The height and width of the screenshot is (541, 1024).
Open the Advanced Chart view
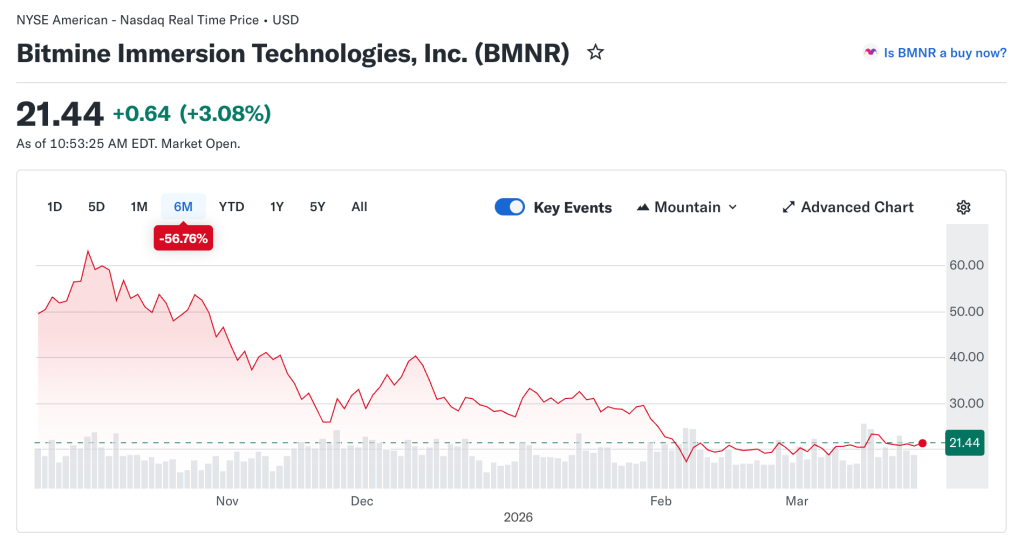click(x=857, y=207)
